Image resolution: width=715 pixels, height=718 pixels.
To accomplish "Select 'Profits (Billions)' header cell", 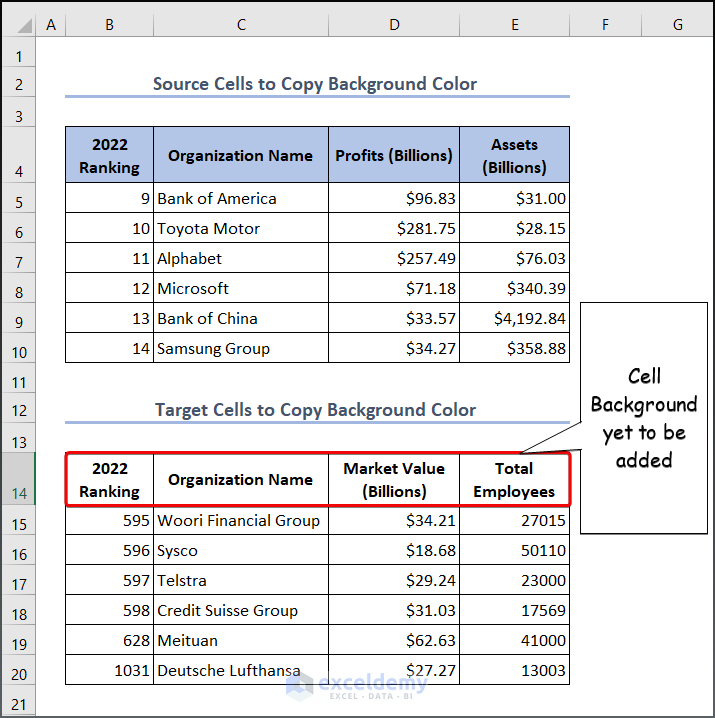I will coord(394,155).
